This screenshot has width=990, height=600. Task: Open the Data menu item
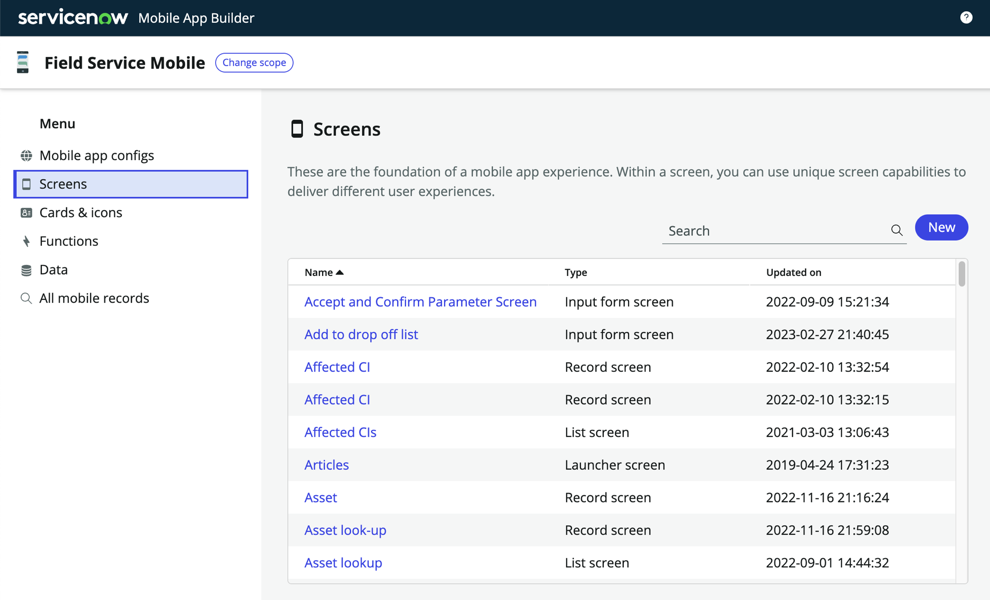(x=54, y=270)
